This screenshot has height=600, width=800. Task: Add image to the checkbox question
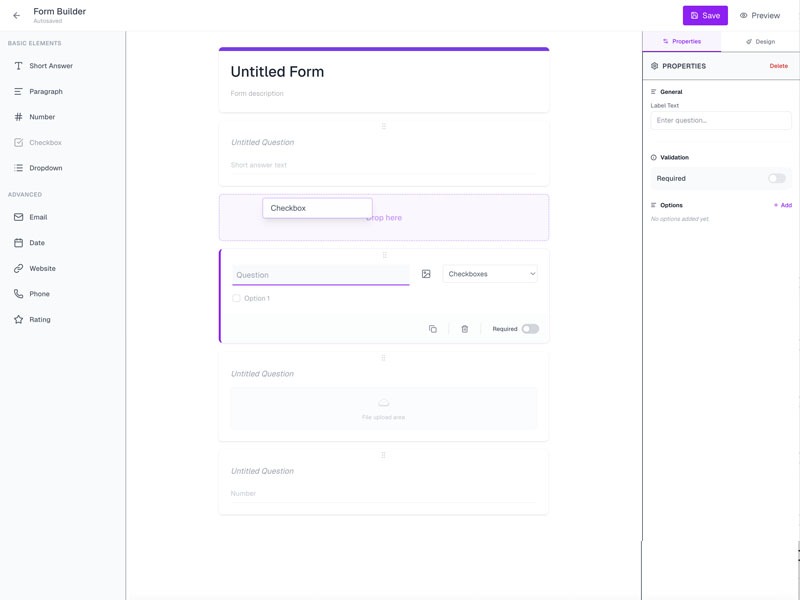[x=426, y=274]
